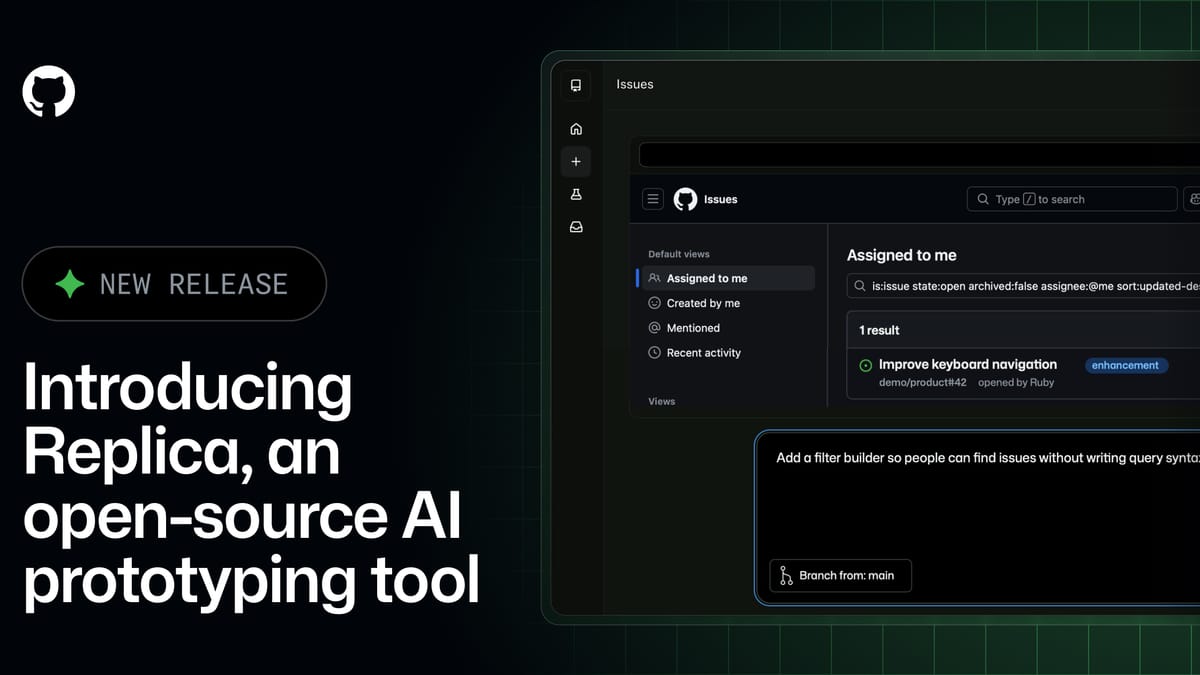1200x675 pixels.
Task: Select 'Assigned to me' view
Action: pyautogui.click(x=725, y=278)
